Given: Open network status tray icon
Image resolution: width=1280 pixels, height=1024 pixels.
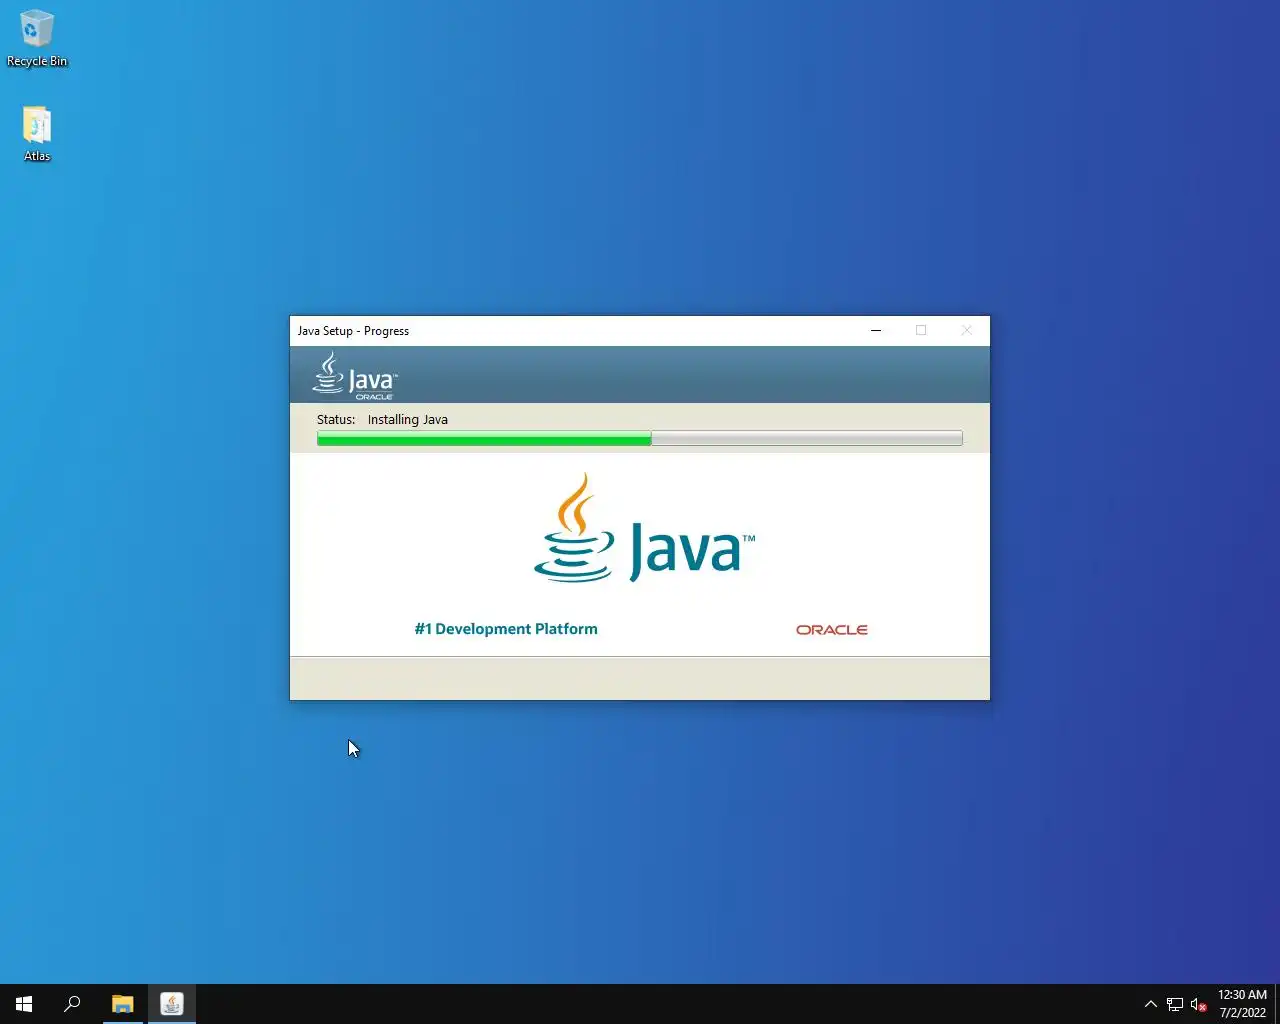Looking at the screenshot, I should coord(1175,1004).
